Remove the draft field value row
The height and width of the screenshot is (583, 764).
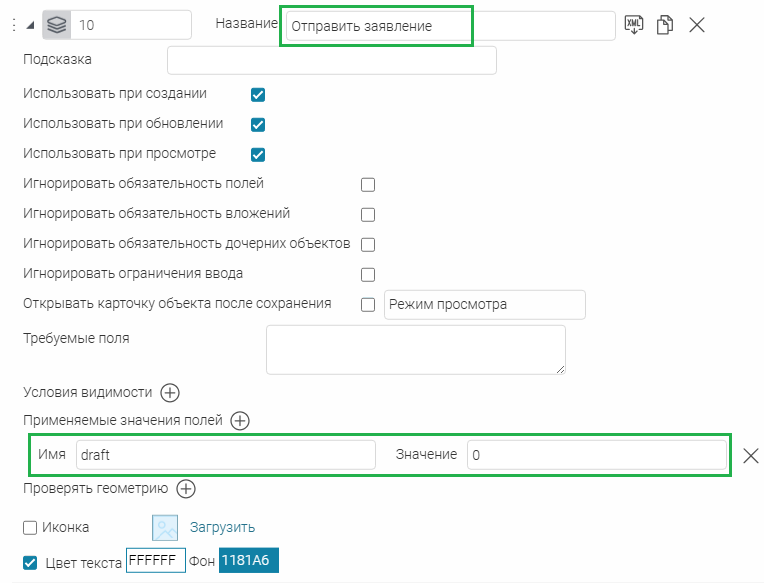tap(751, 455)
